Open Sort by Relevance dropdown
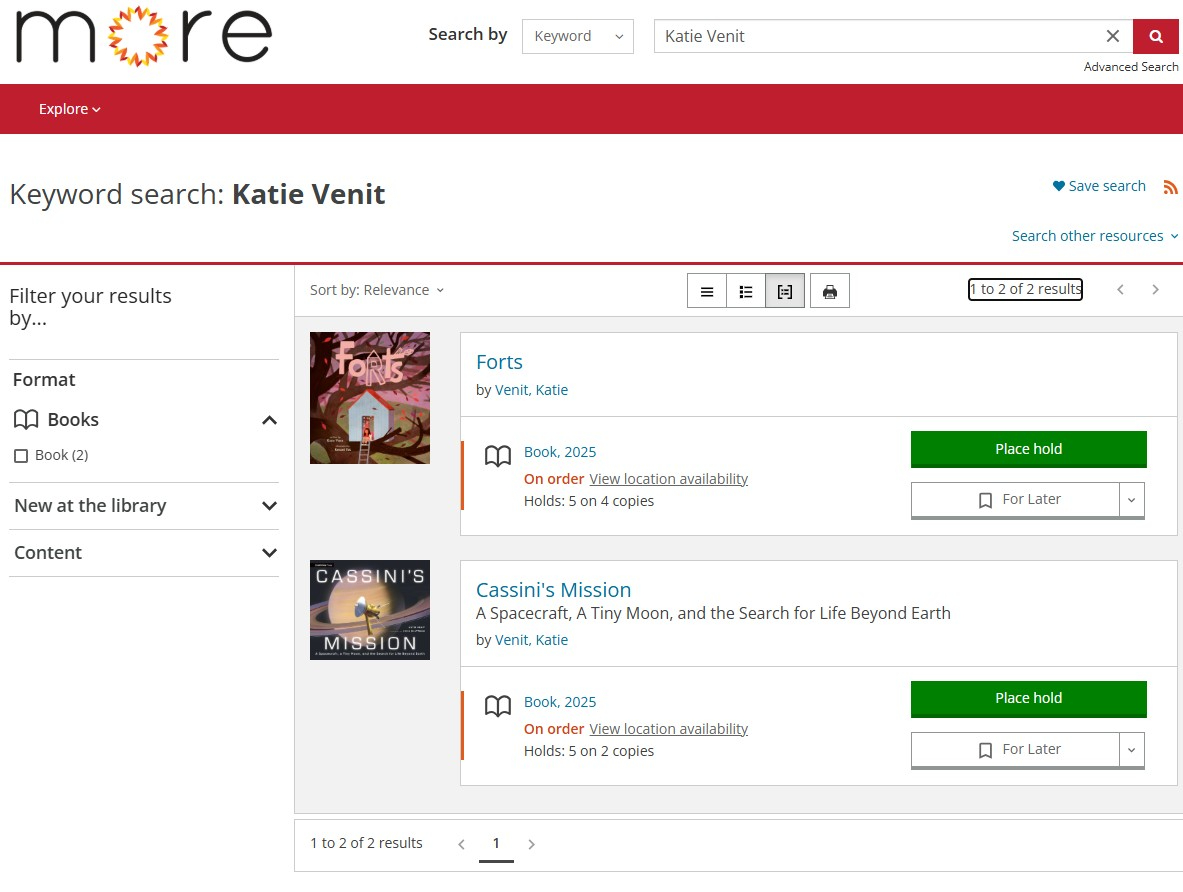The image size is (1183, 892). point(377,290)
